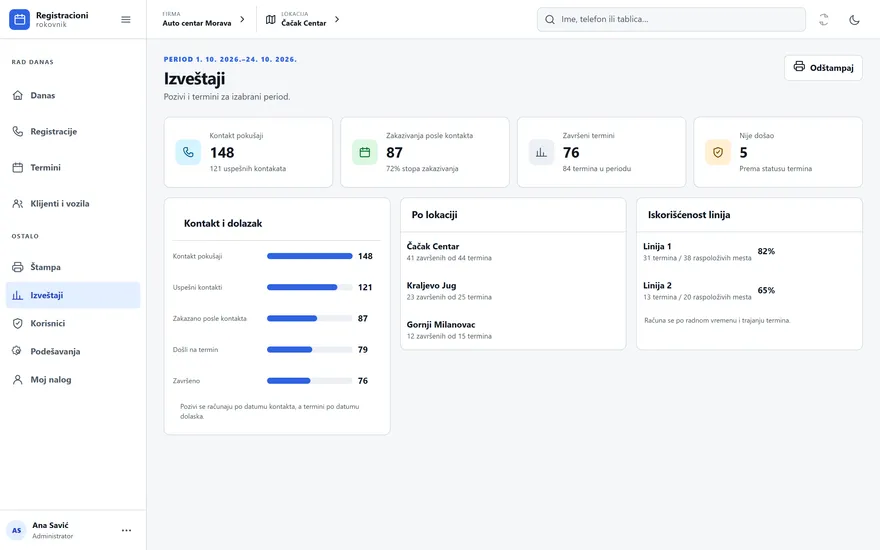Expand the Firma Auto centar Morava selector
The image size is (880, 550).
coord(204,19)
